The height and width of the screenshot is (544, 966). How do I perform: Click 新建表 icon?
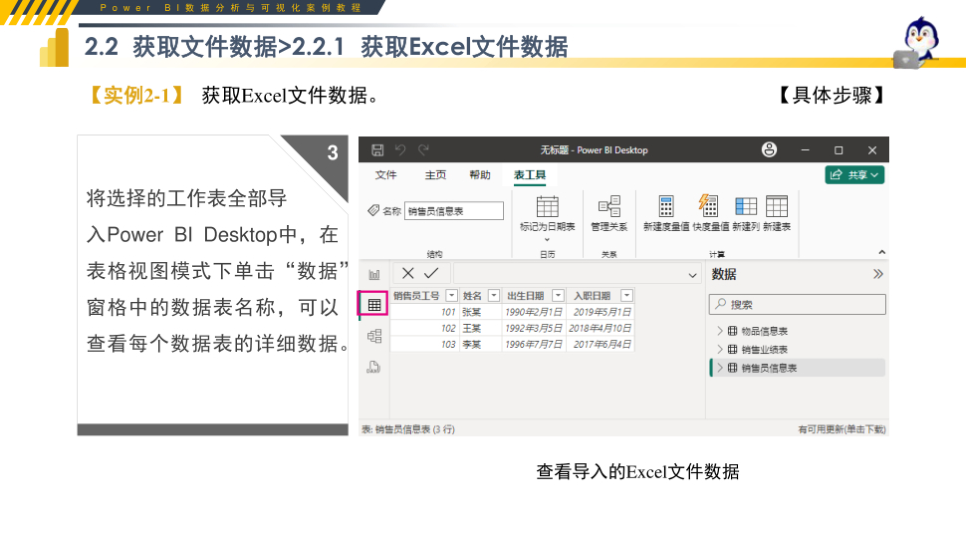point(776,206)
